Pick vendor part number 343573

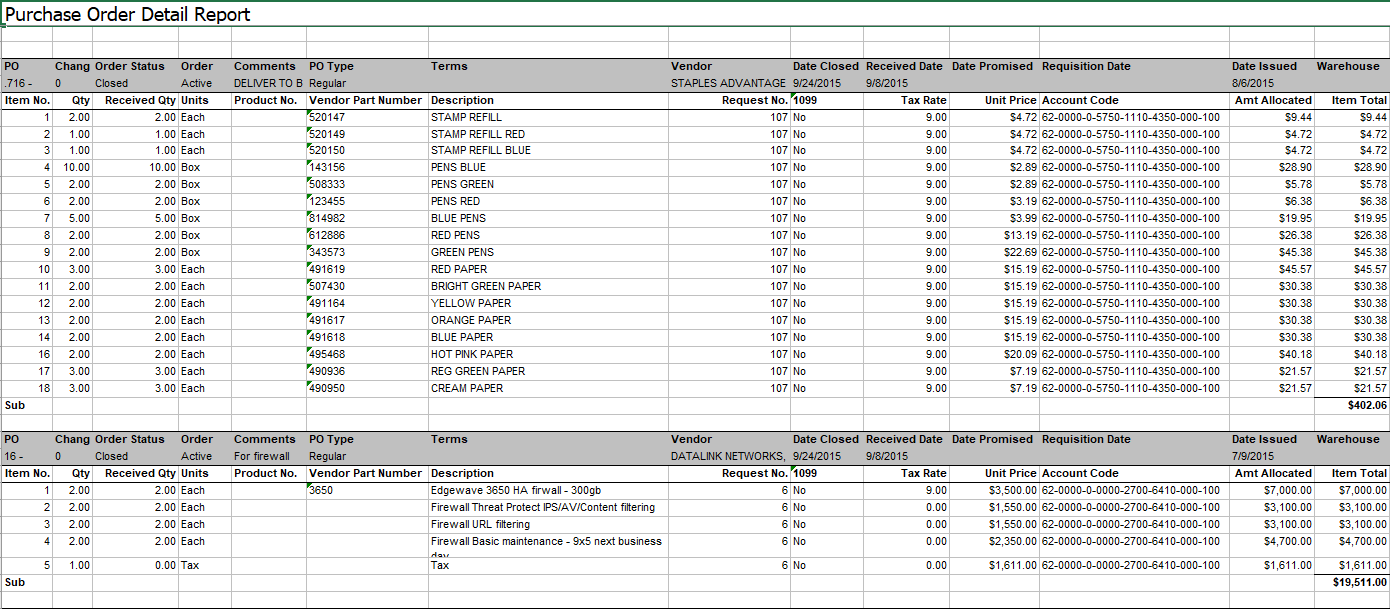[x=367, y=253]
